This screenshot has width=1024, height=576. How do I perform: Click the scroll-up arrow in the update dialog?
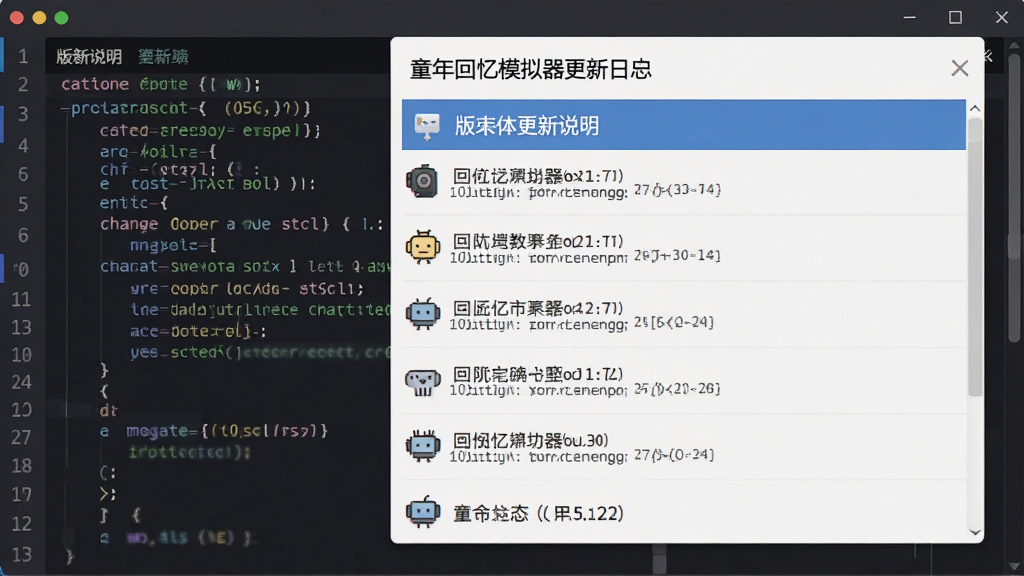pyautogui.click(x=975, y=108)
